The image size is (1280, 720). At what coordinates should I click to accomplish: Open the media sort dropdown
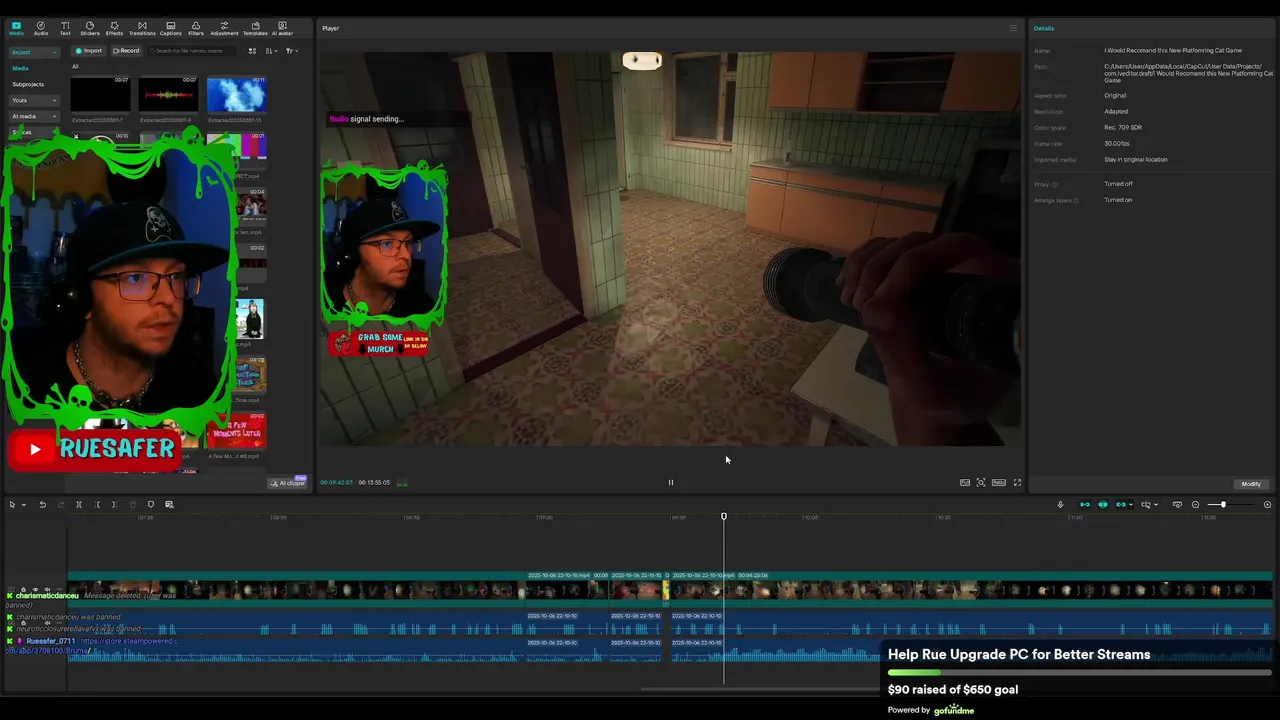coord(271,50)
